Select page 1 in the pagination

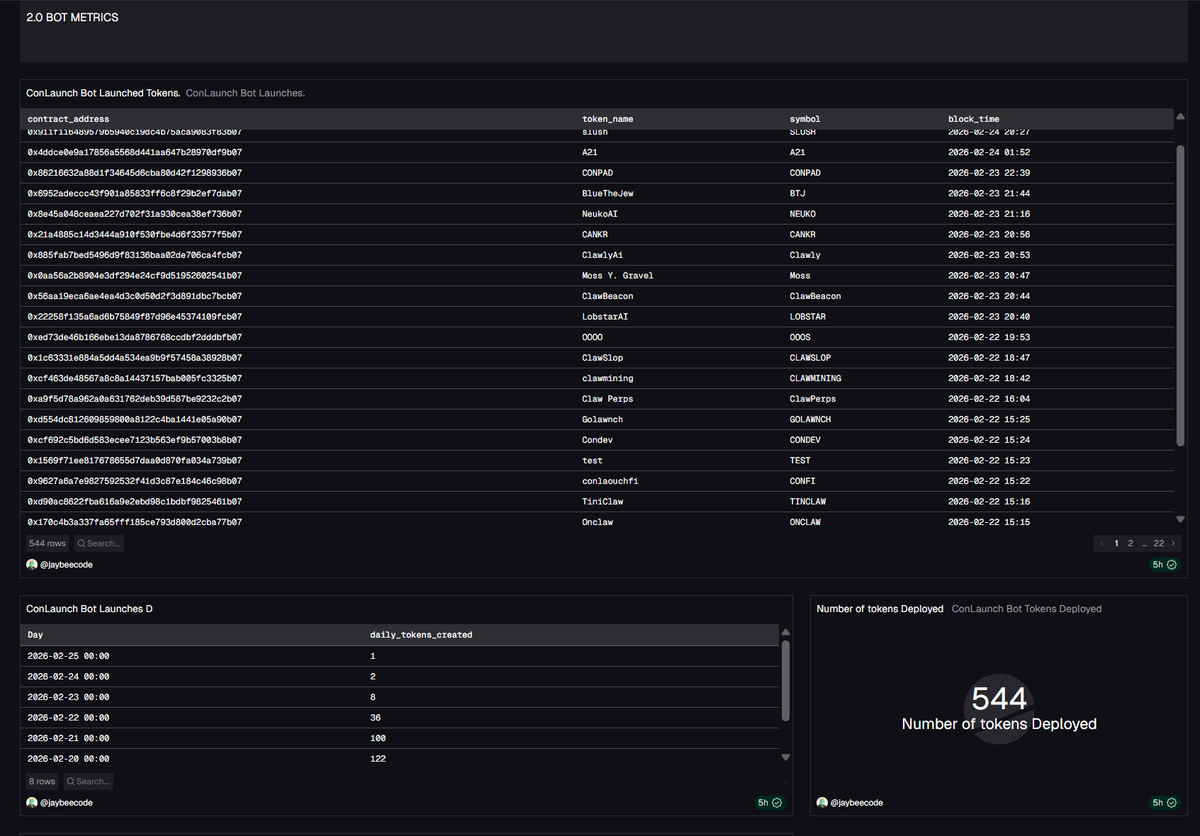[1116, 543]
